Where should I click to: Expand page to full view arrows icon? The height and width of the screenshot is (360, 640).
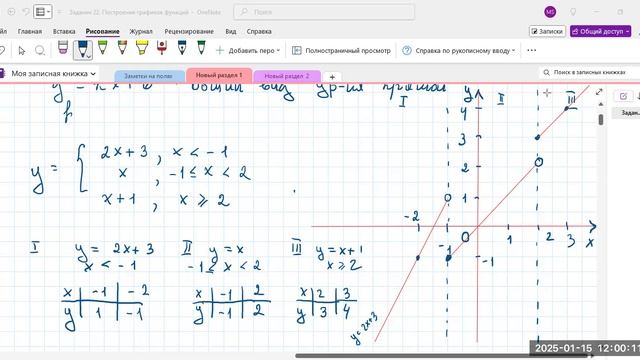pos(599,92)
